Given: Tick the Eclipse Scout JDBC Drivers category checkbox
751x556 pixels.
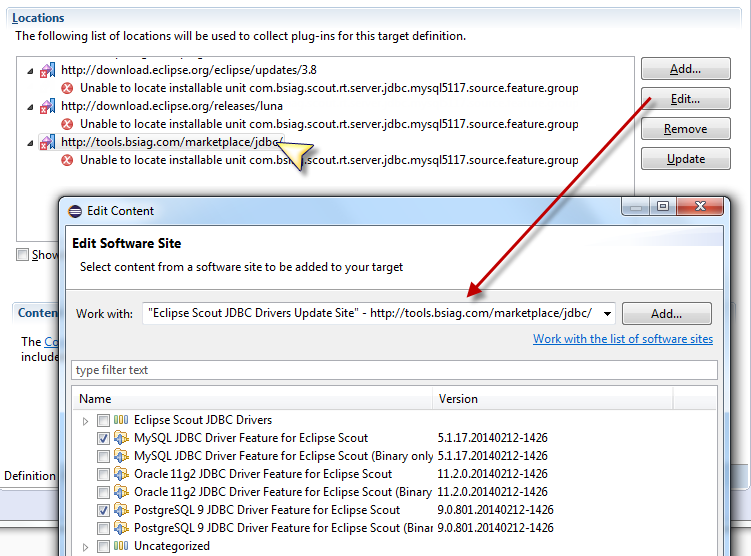Looking at the screenshot, I should tap(103, 420).
